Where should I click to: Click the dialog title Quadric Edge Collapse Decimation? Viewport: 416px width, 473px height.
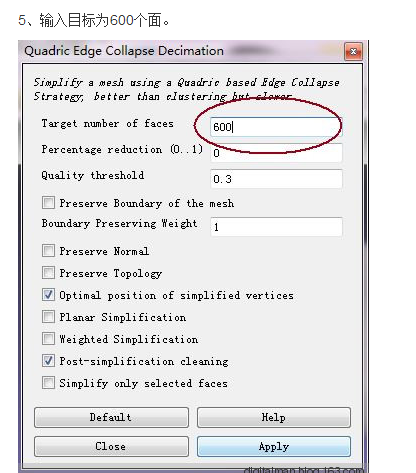tap(124, 51)
